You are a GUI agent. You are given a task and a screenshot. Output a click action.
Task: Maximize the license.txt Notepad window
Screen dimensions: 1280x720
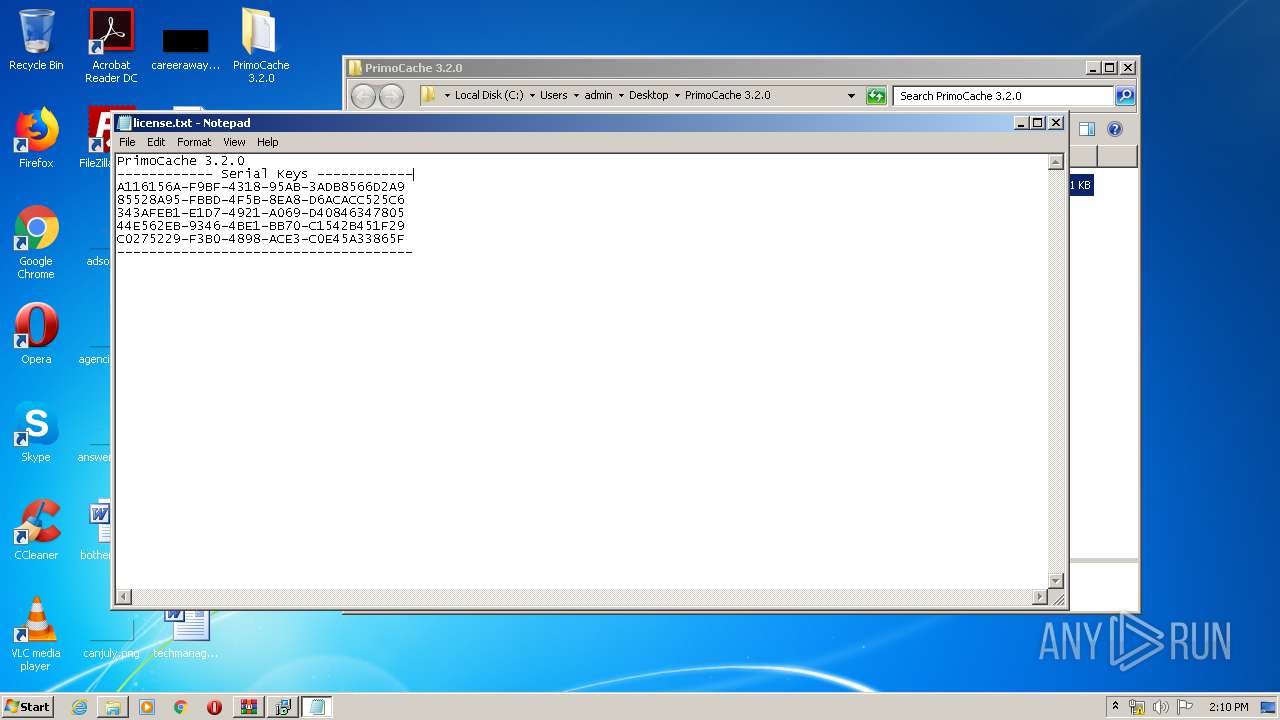(1038, 123)
